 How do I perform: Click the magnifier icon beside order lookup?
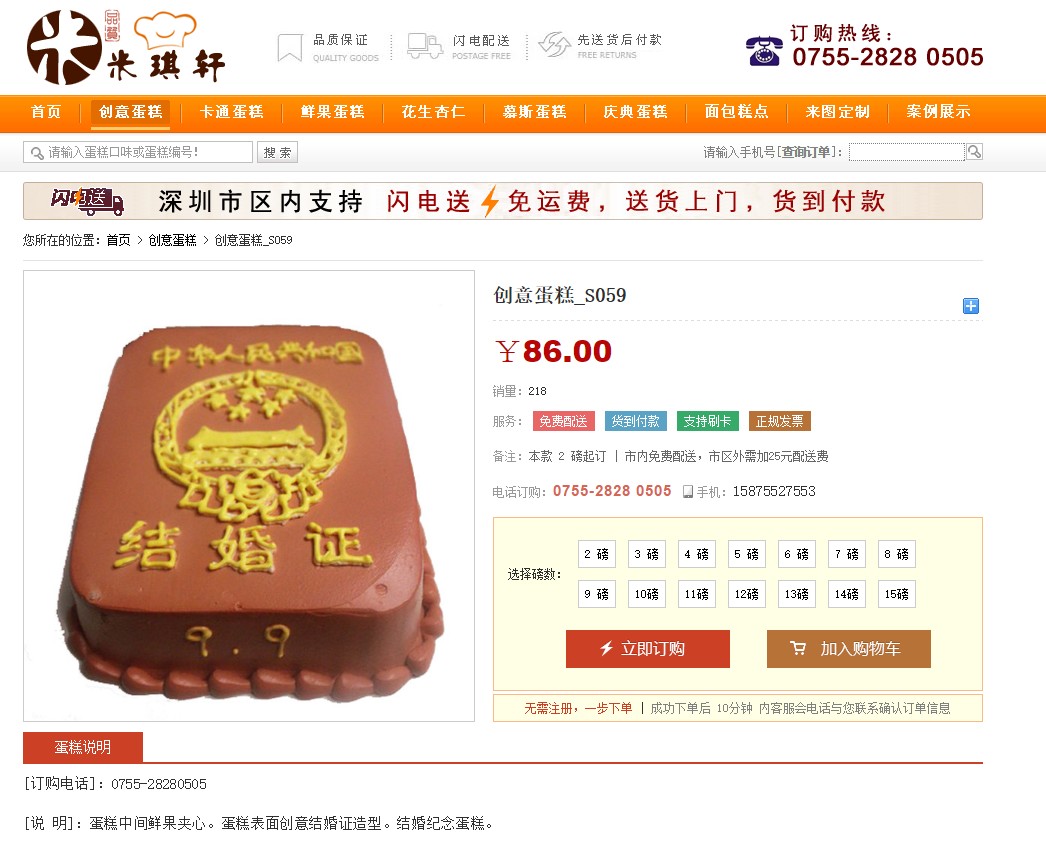[x=974, y=152]
